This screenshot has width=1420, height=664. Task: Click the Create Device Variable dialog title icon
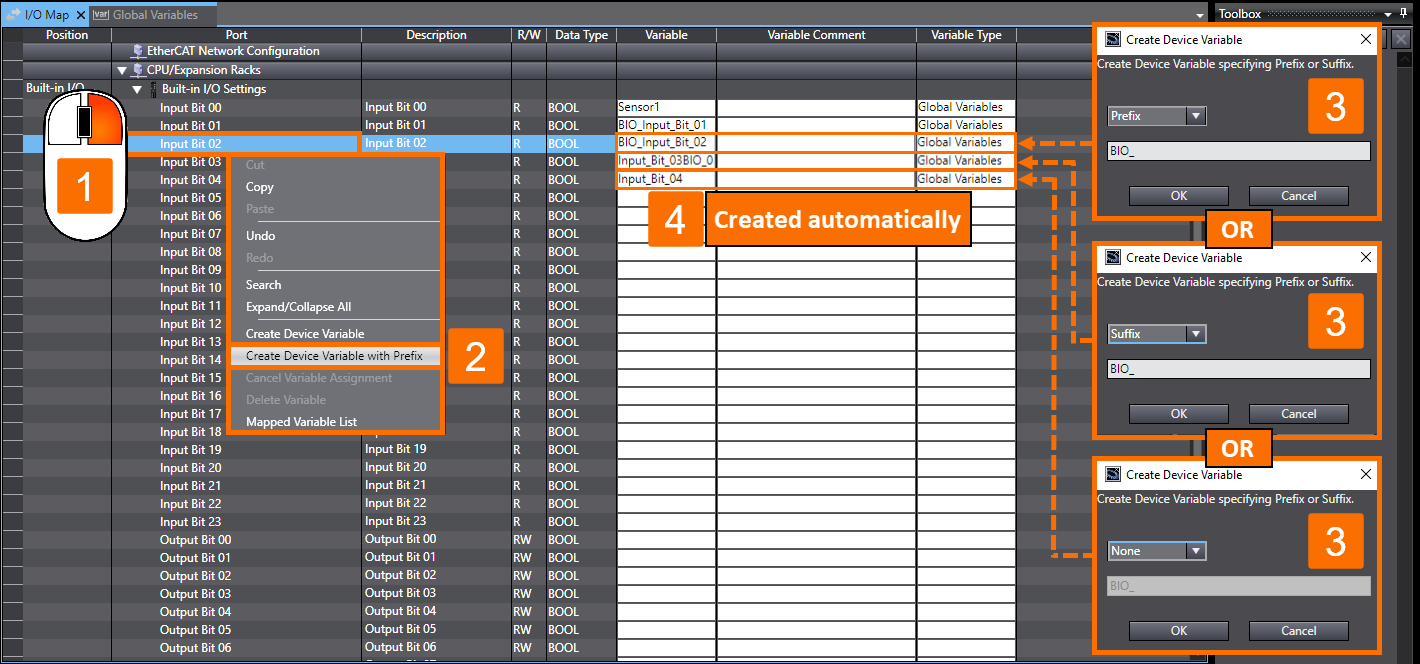[x=1113, y=40]
